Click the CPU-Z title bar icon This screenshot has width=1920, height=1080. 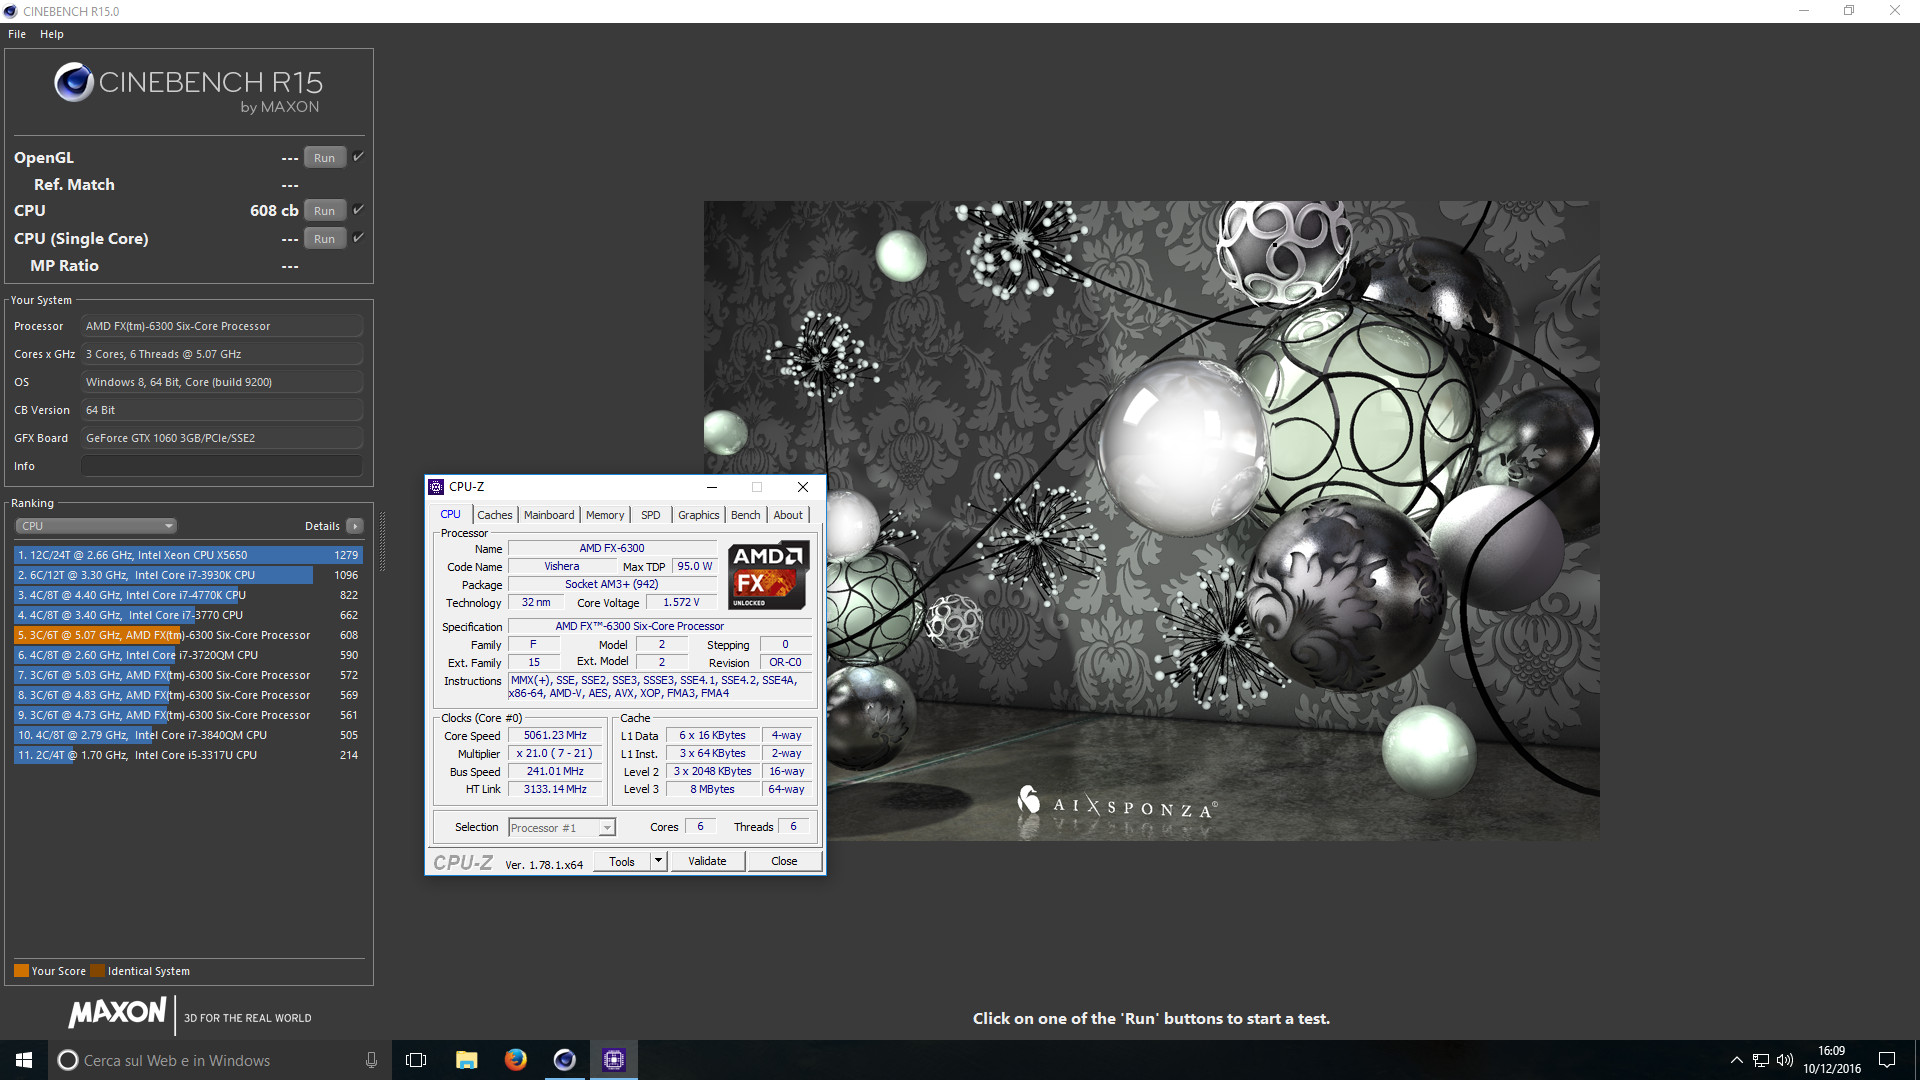(x=436, y=487)
